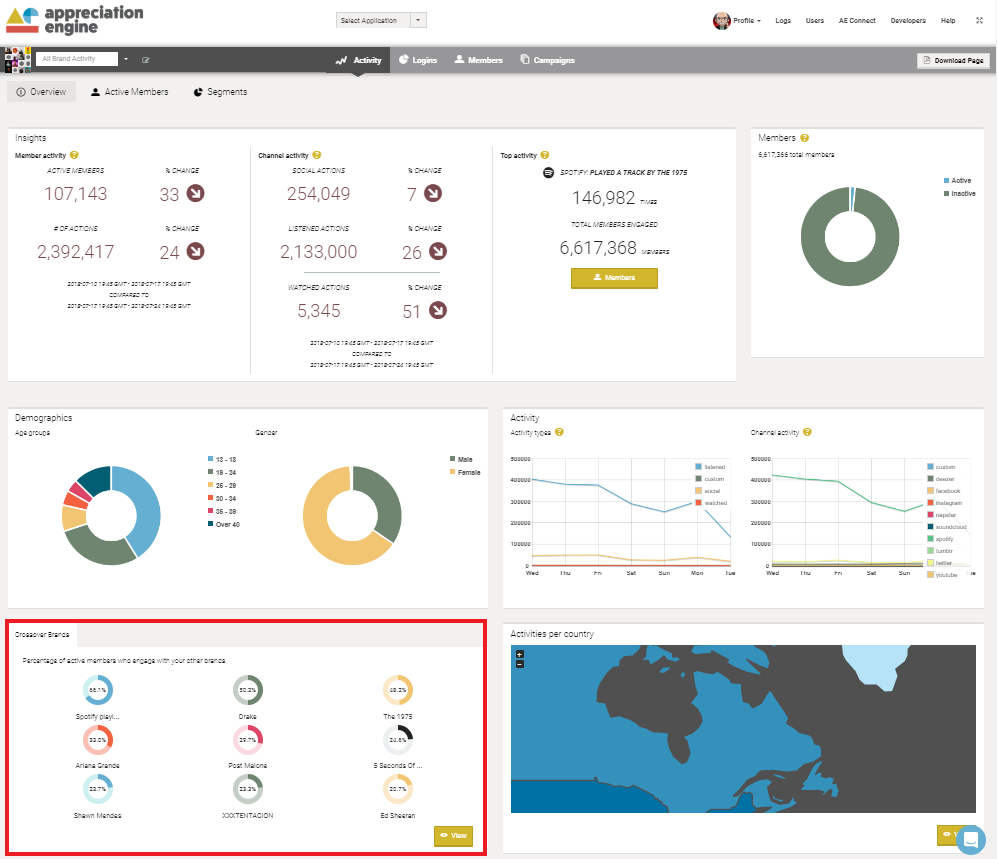The width and height of the screenshot is (997, 859).
Task: Click the profile avatar picture
Action: tap(721, 21)
